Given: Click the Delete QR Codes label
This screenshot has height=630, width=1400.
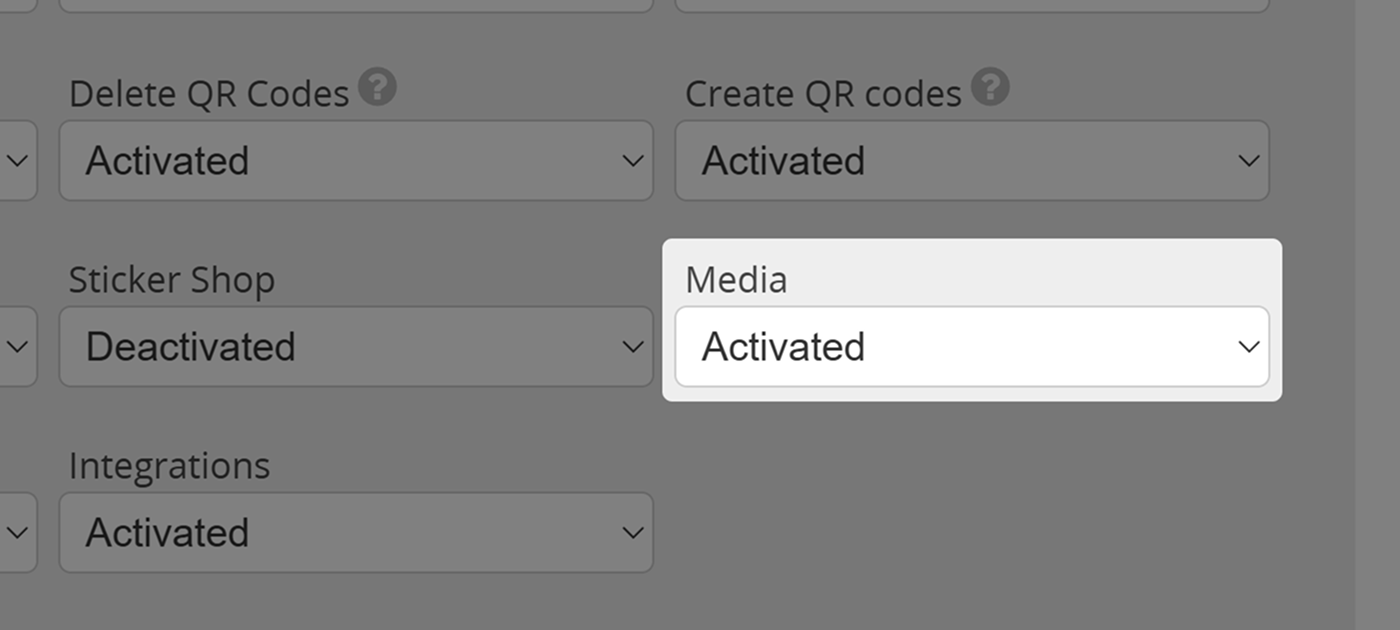Looking at the screenshot, I should 209,93.
